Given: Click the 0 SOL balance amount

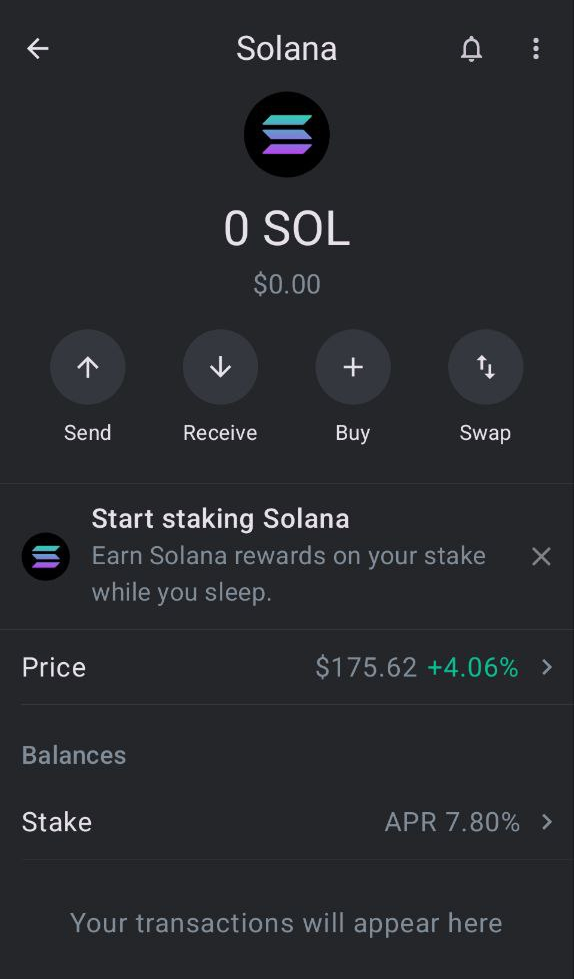Looking at the screenshot, I should [x=287, y=229].
